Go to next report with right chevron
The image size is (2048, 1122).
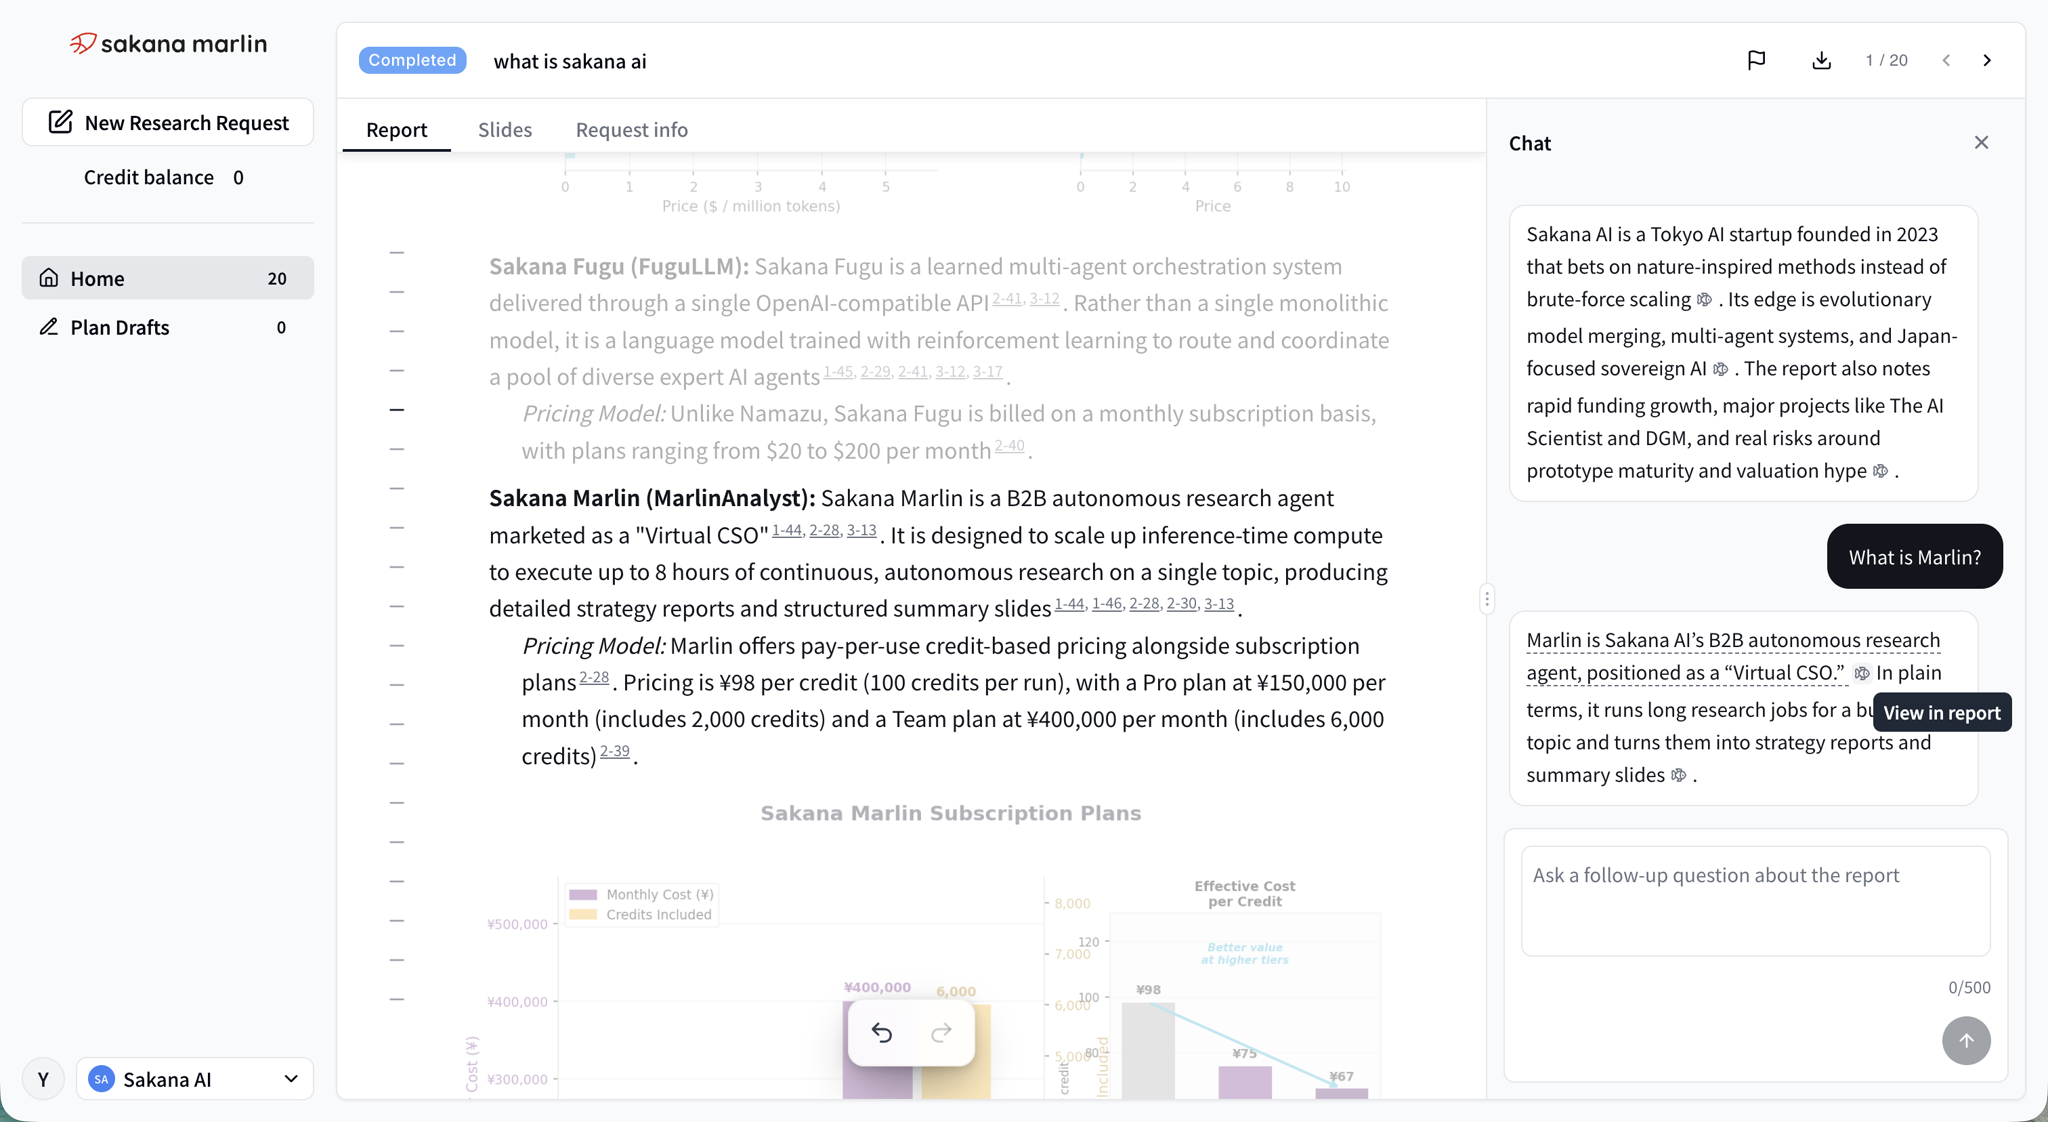click(1987, 60)
